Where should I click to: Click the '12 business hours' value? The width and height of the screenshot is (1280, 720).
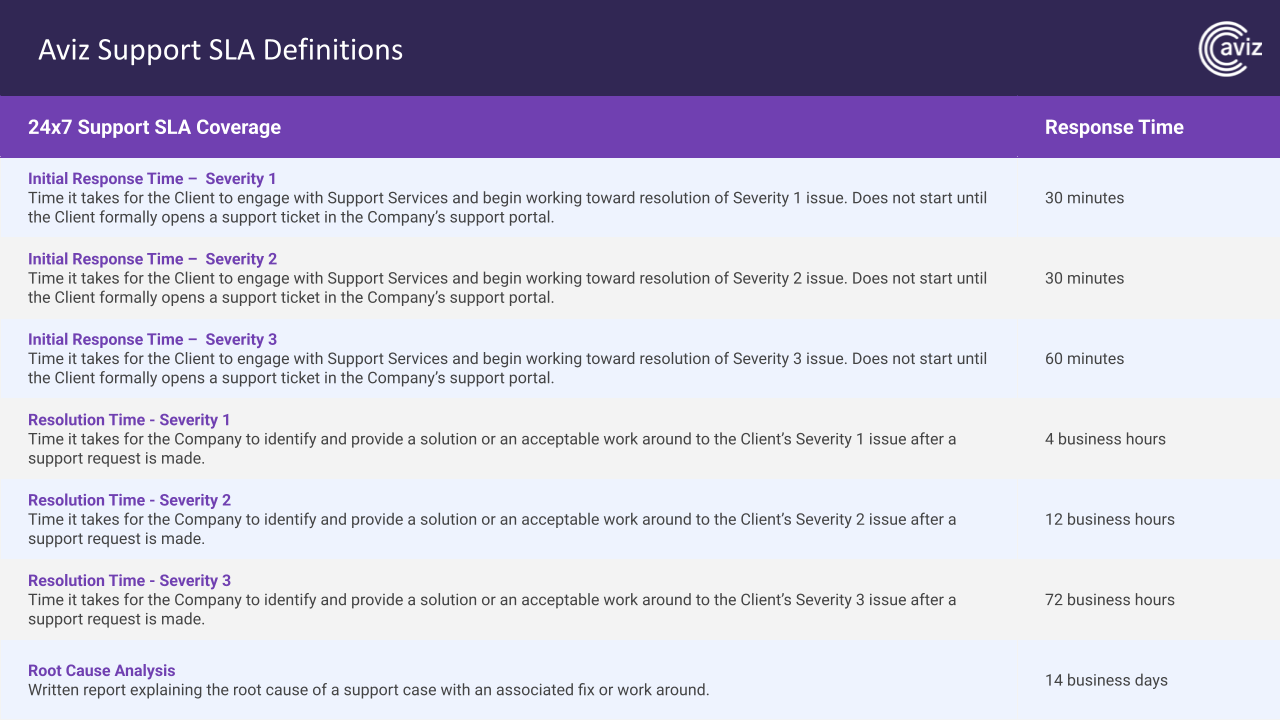tap(1110, 519)
